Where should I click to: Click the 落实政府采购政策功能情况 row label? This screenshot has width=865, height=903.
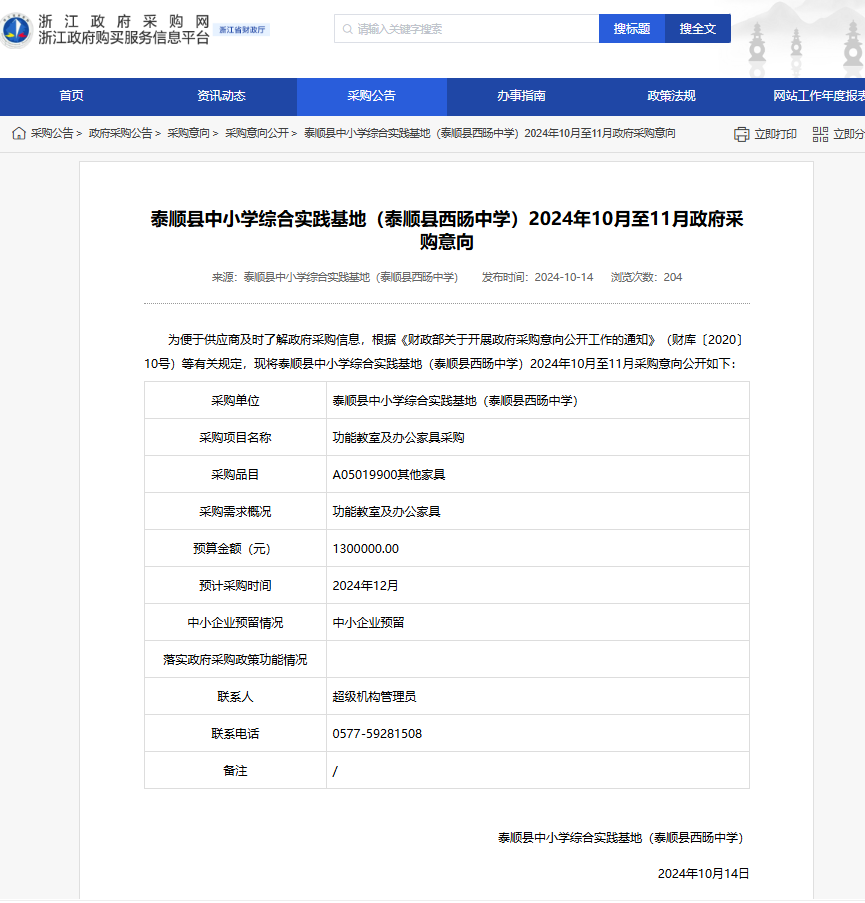pyautogui.click(x=236, y=660)
